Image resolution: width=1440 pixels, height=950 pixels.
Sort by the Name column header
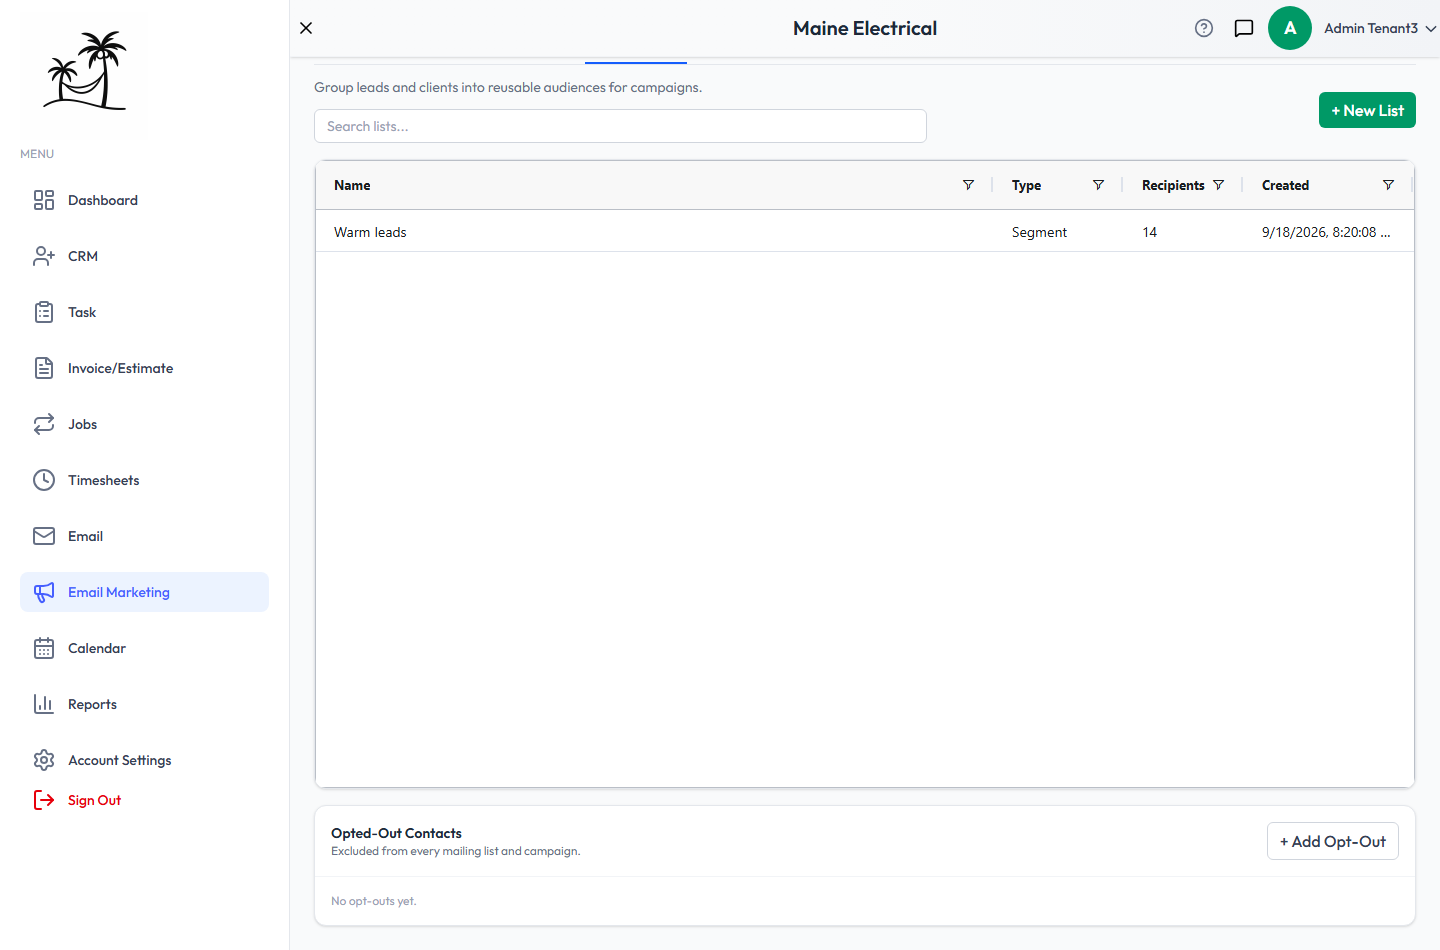point(352,185)
